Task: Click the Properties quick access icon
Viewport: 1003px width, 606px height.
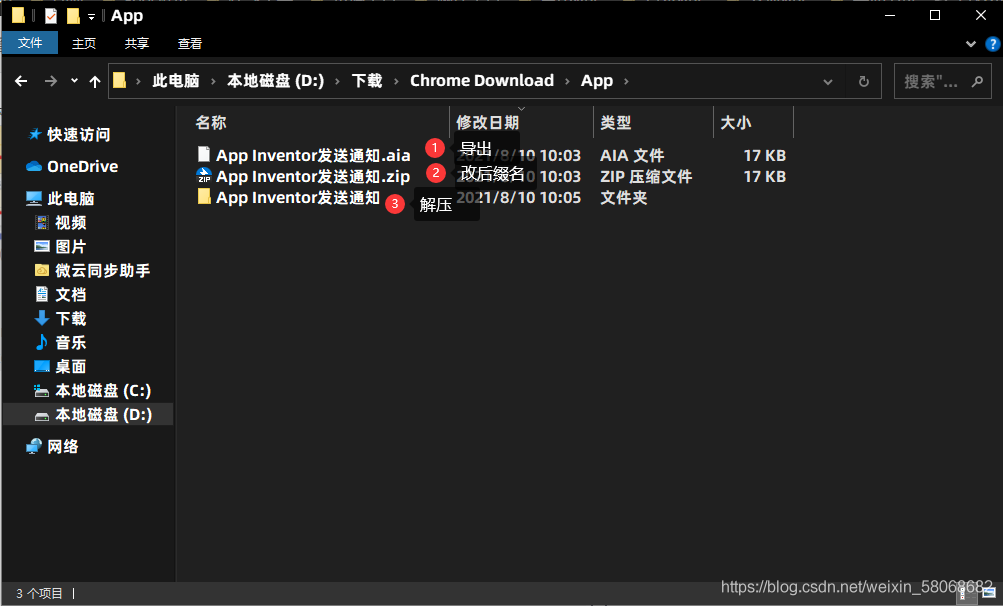Action: click(51, 15)
